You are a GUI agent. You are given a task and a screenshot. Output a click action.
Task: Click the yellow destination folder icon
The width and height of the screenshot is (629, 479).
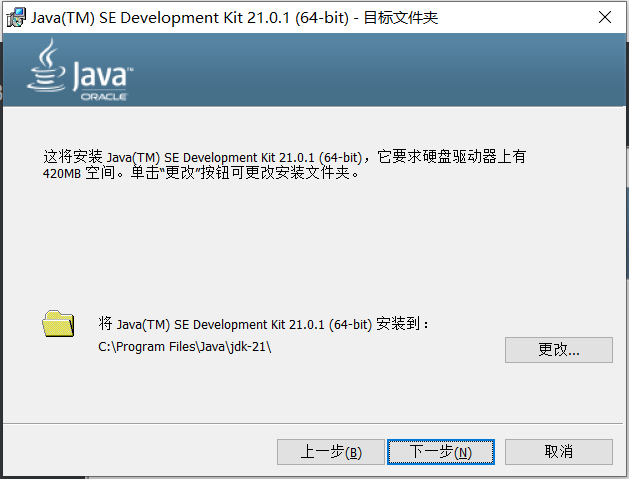[x=58, y=323]
